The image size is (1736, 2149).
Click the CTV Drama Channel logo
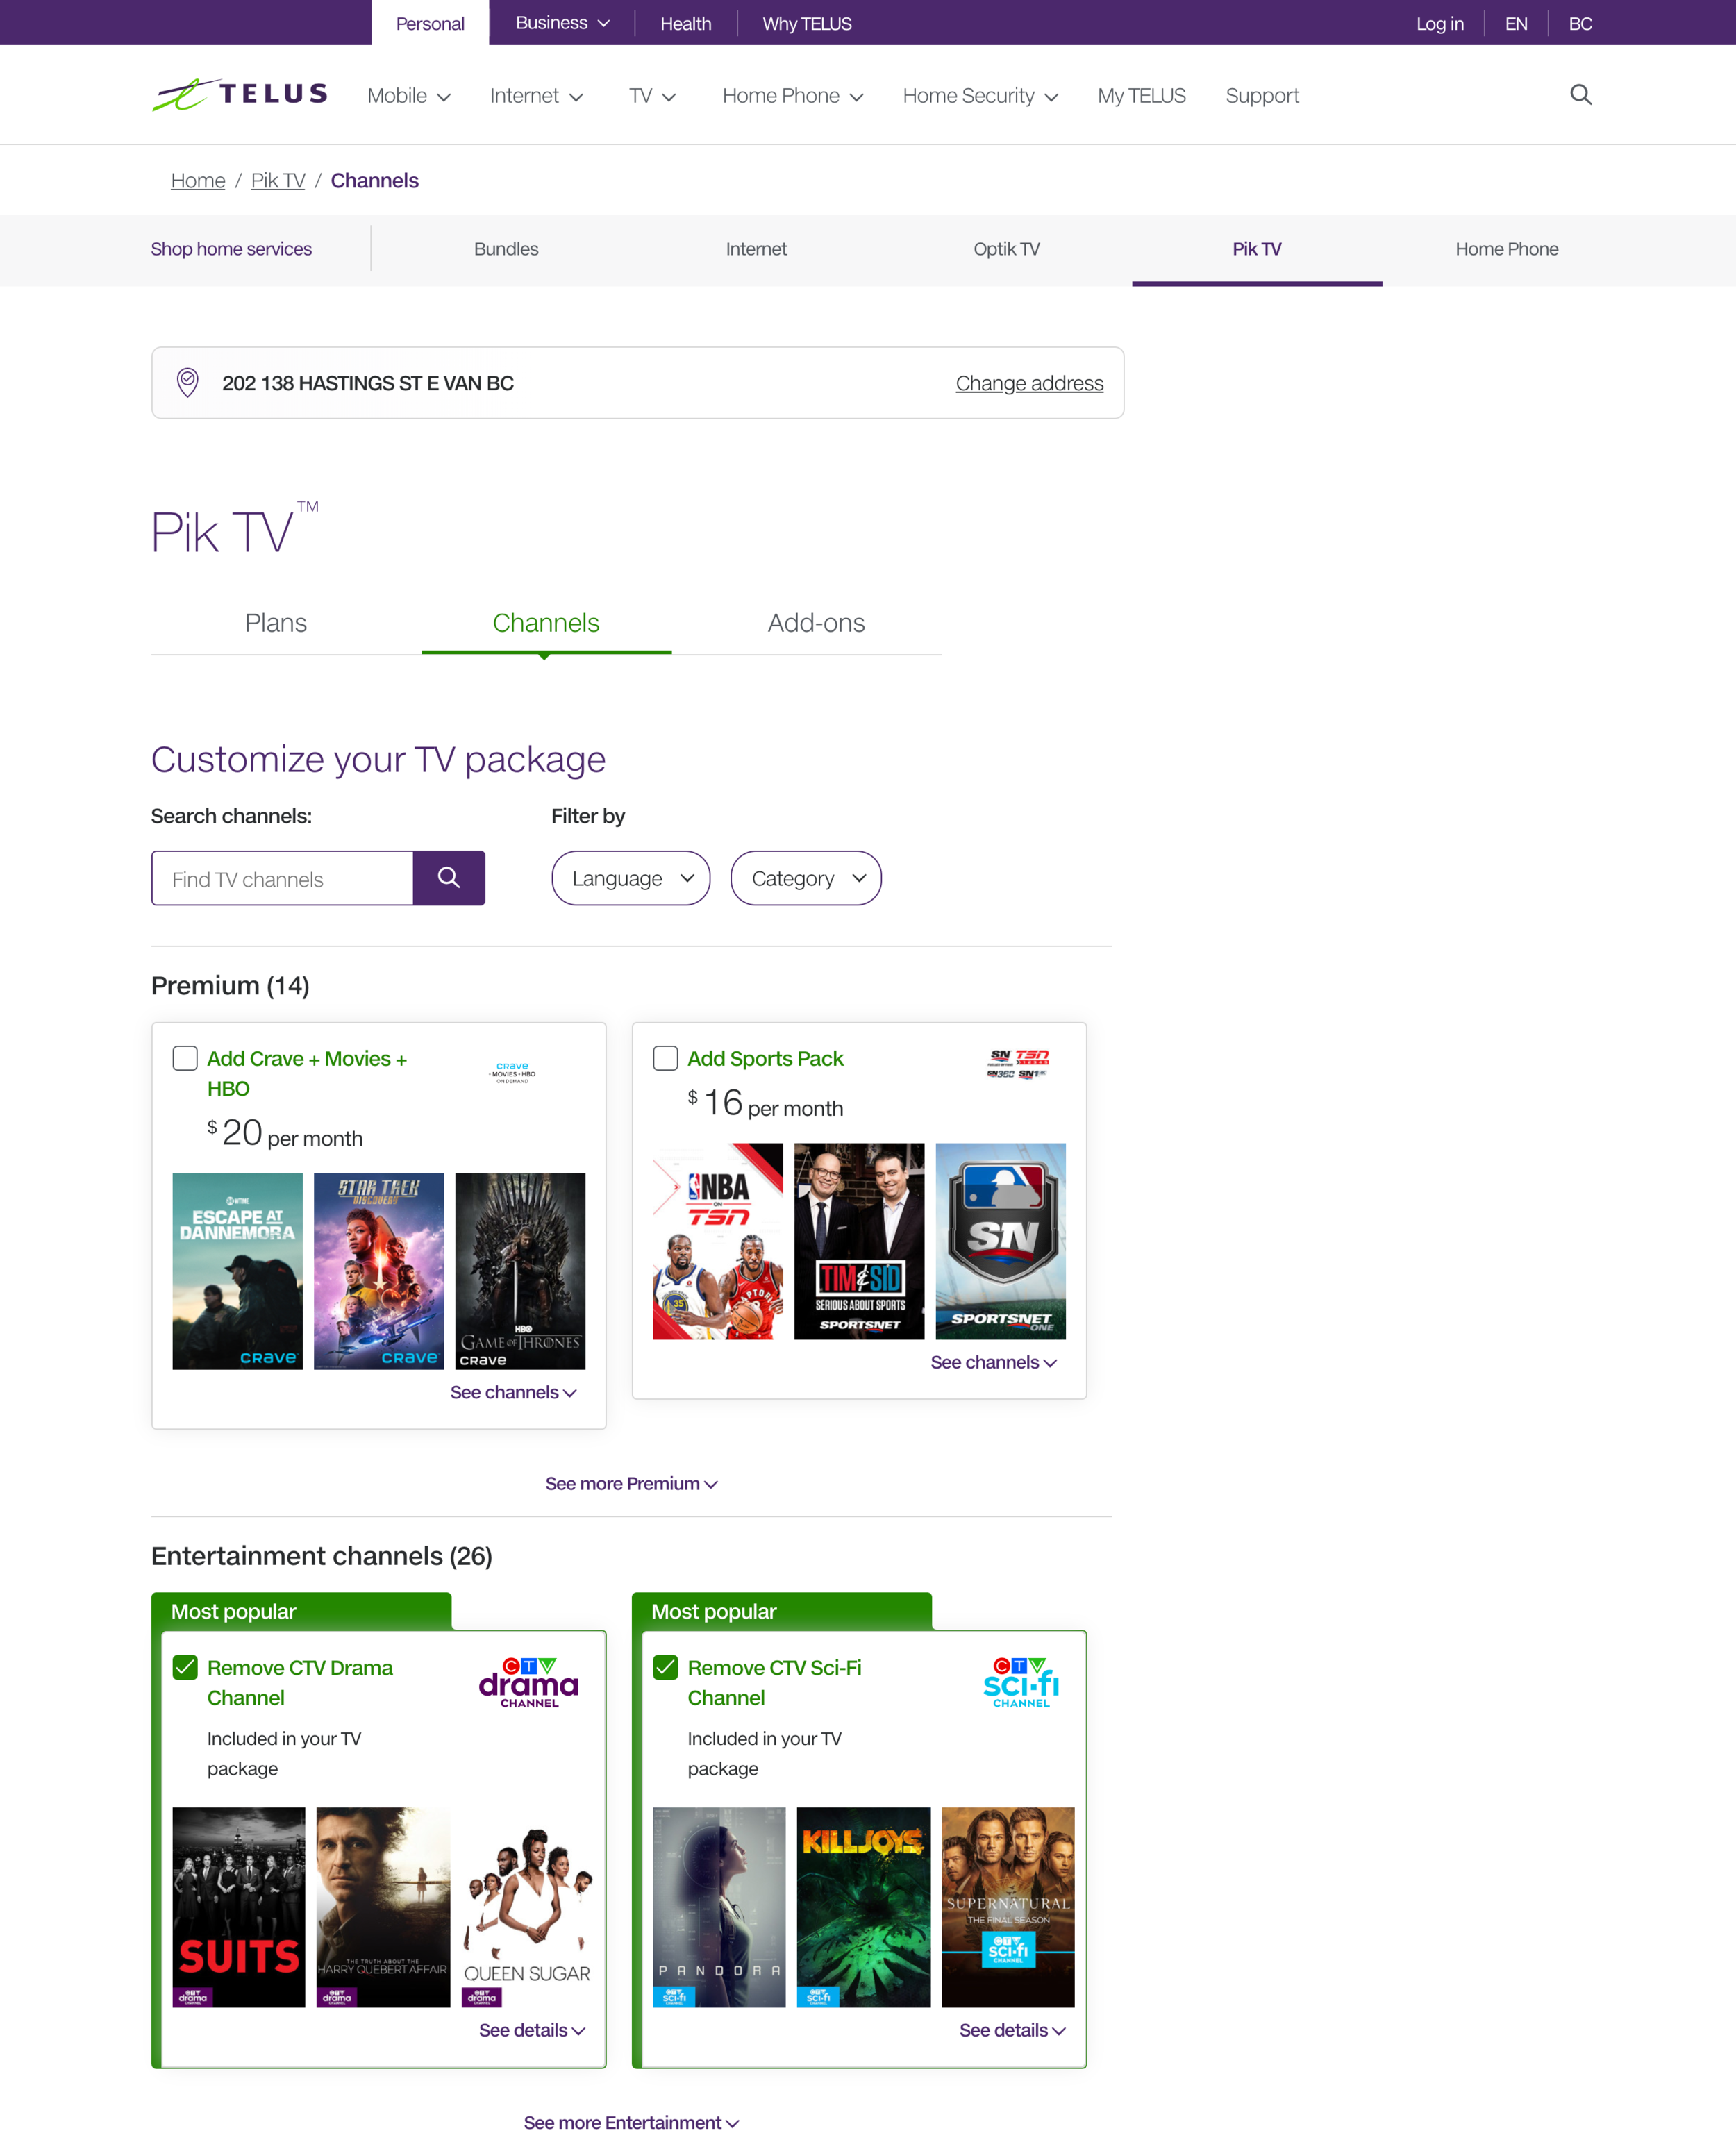(x=529, y=1682)
